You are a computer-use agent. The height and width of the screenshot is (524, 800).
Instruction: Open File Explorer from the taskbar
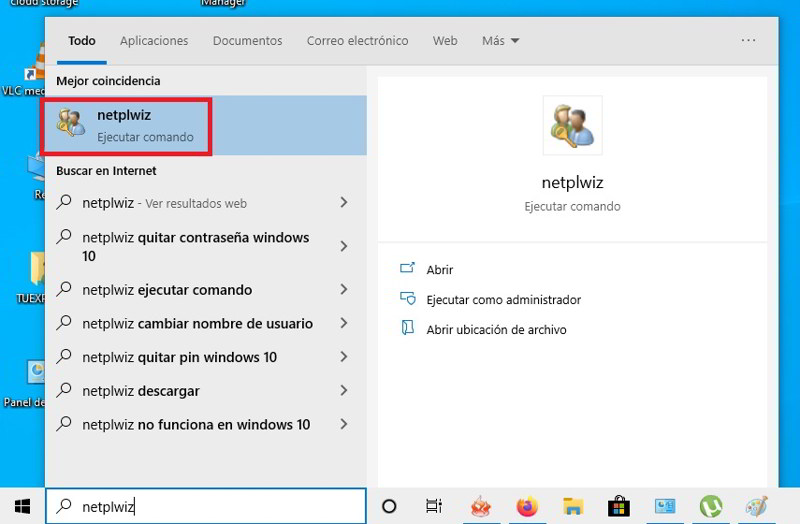(573, 506)
